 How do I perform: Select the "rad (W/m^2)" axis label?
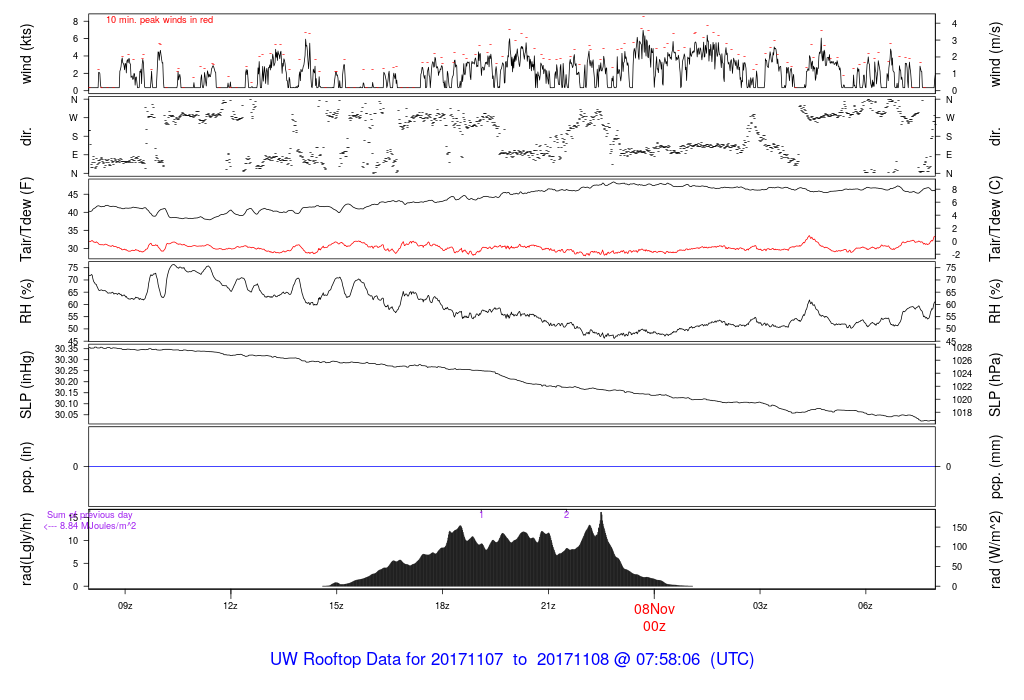click(995, 549)
